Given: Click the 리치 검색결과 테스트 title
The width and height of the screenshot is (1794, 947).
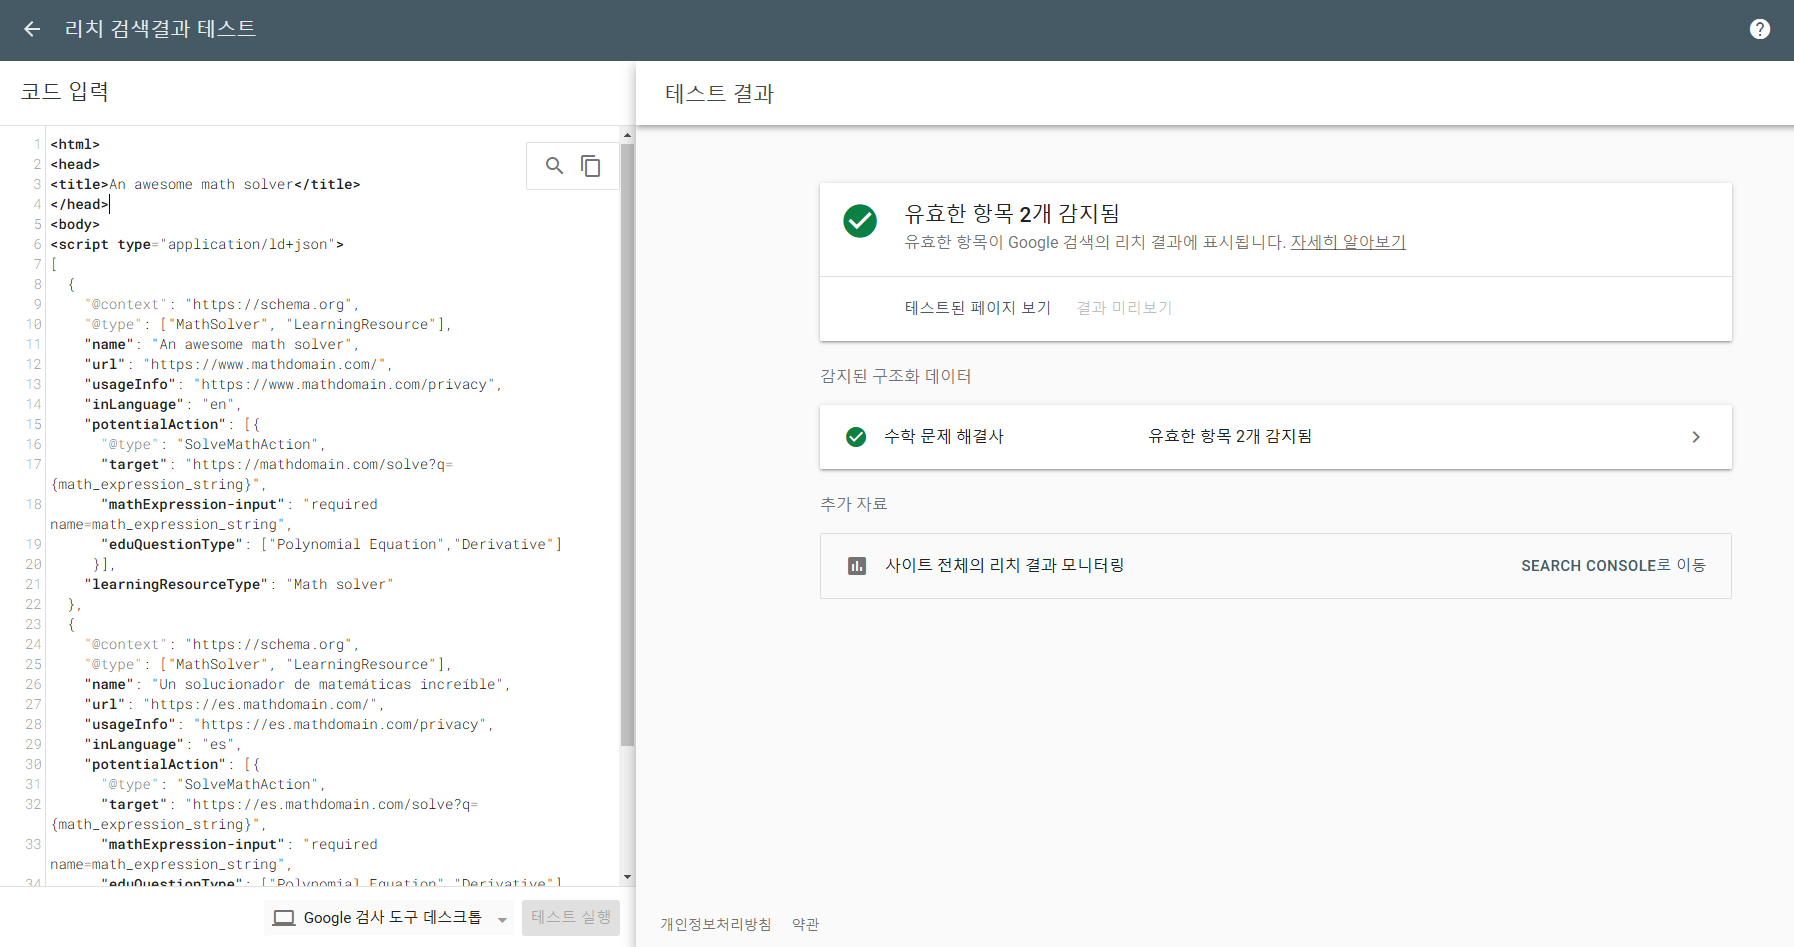Looking at the screenshot, I should point(160,29).
